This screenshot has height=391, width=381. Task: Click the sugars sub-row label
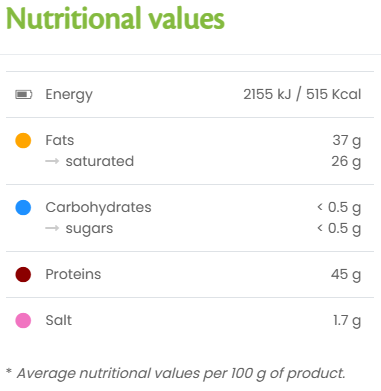(89, 229)
